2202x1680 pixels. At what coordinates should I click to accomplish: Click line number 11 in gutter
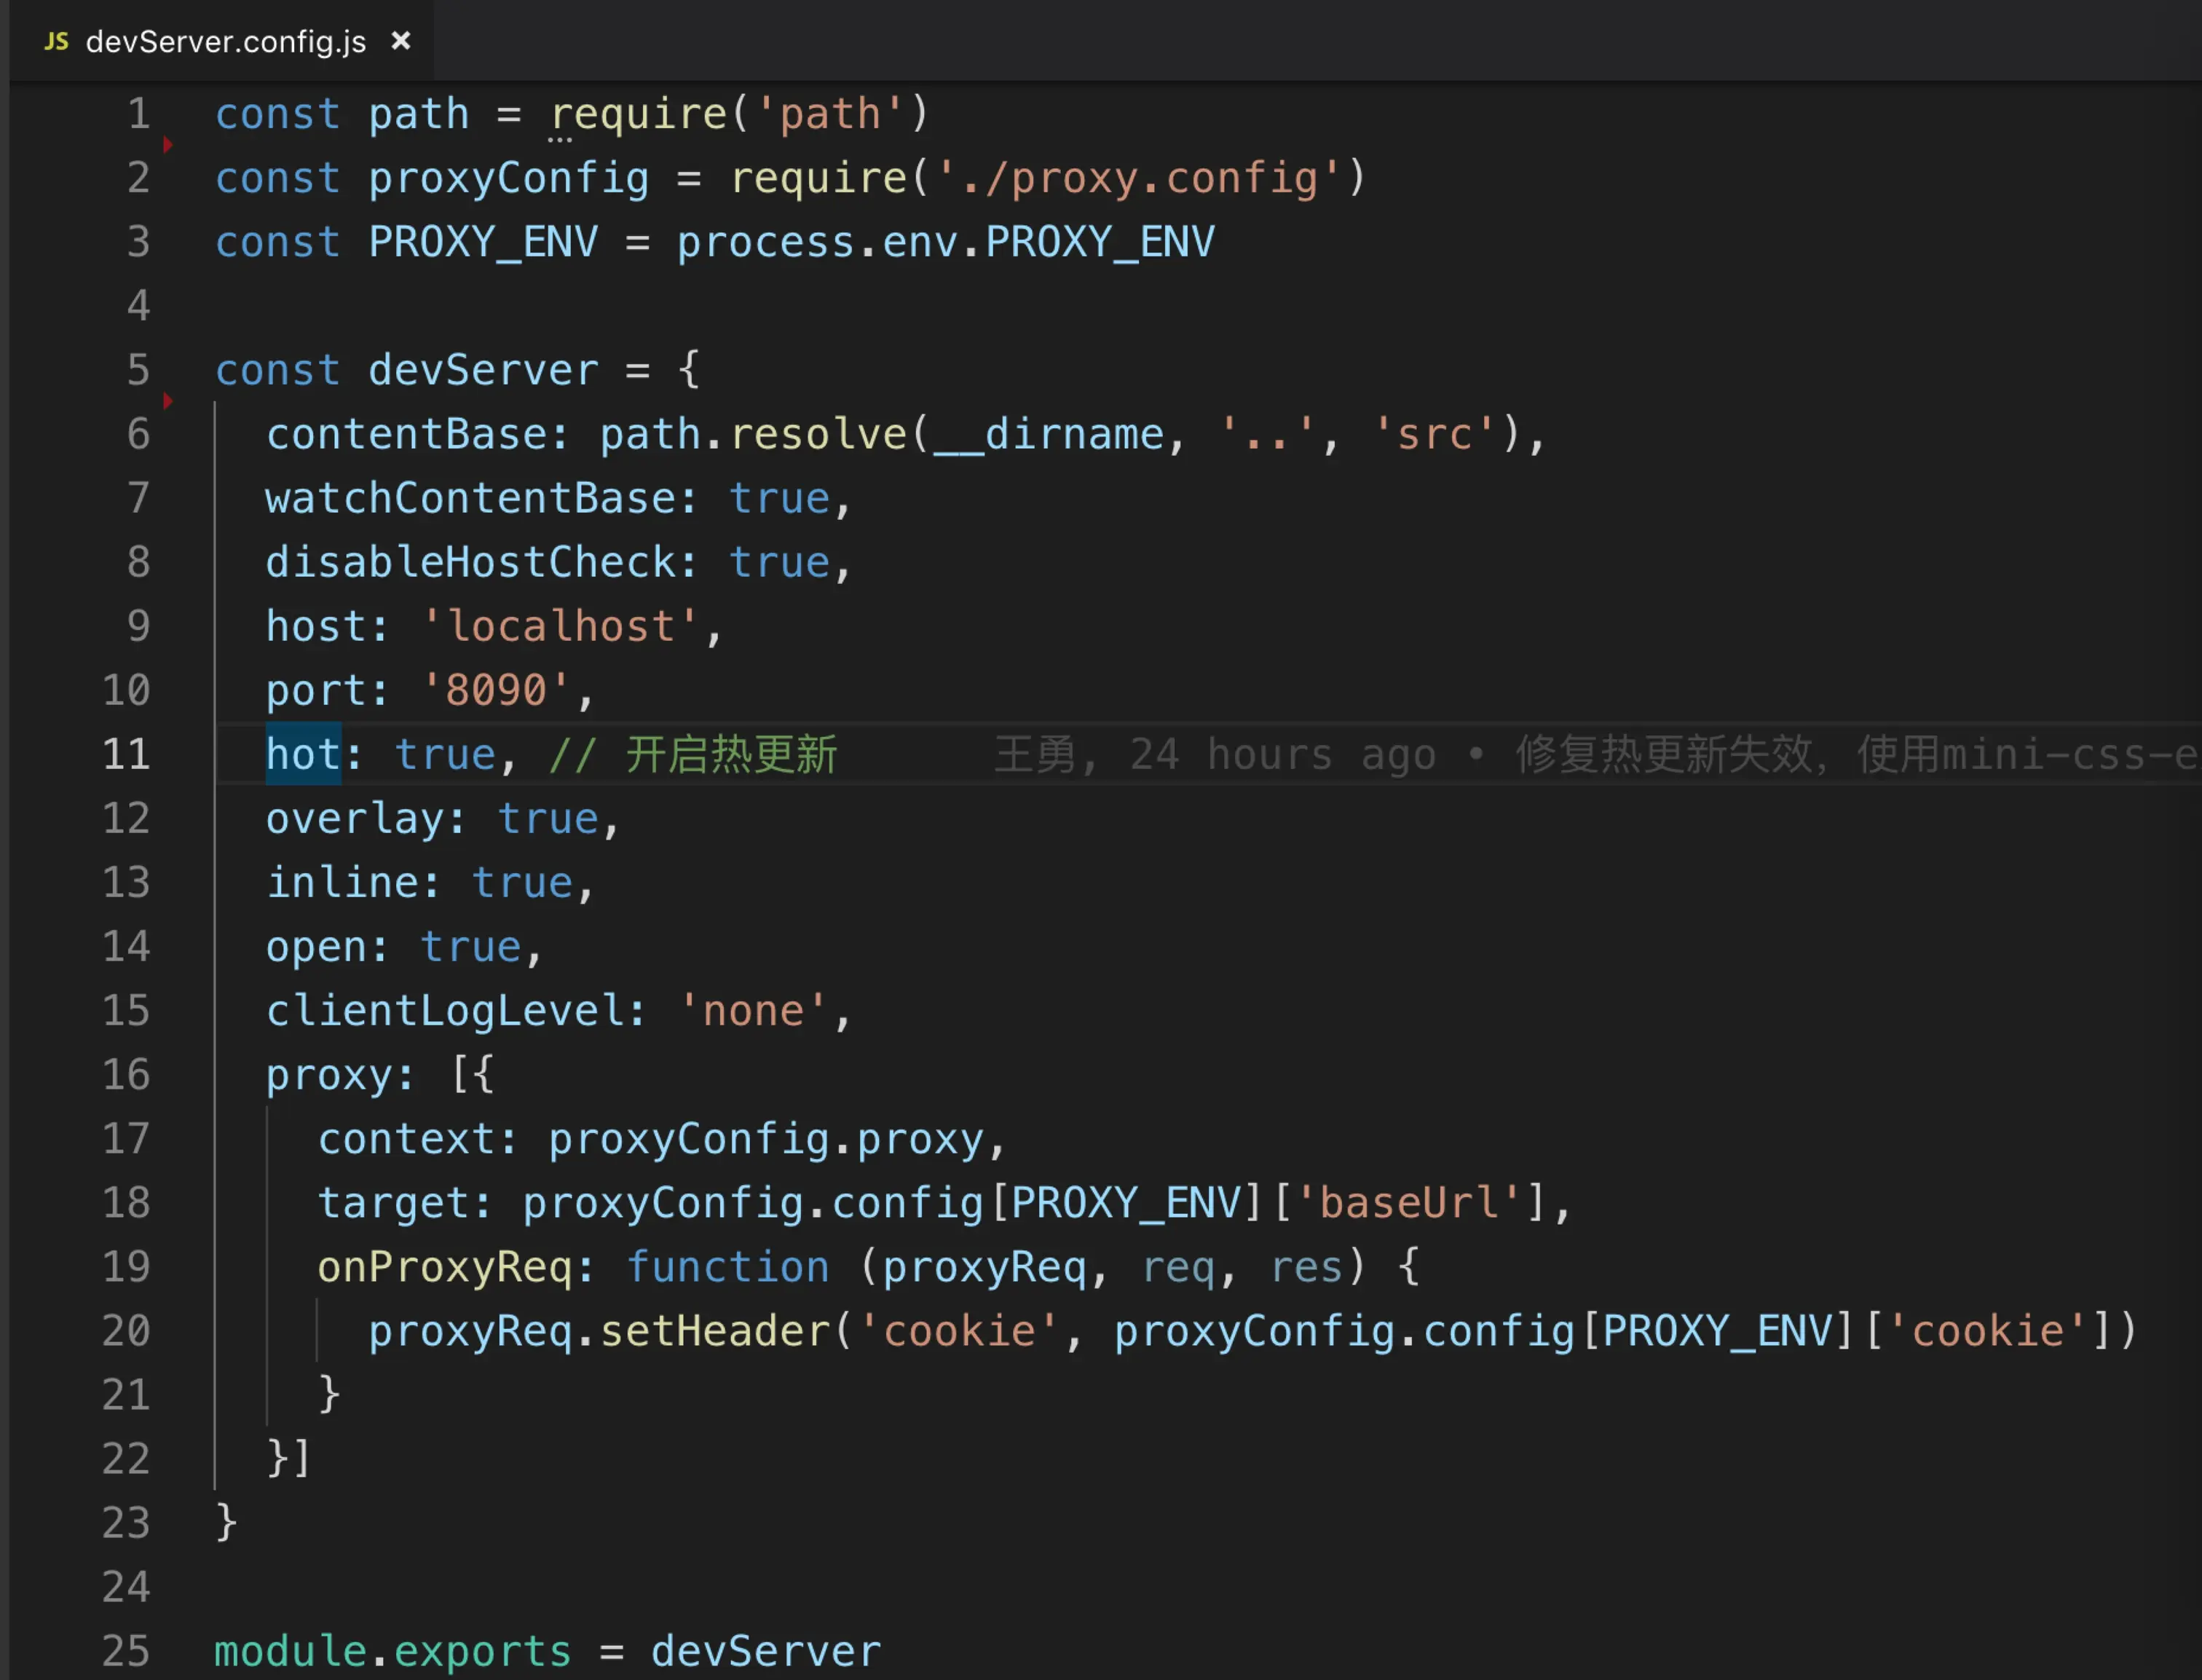[126, 754]
